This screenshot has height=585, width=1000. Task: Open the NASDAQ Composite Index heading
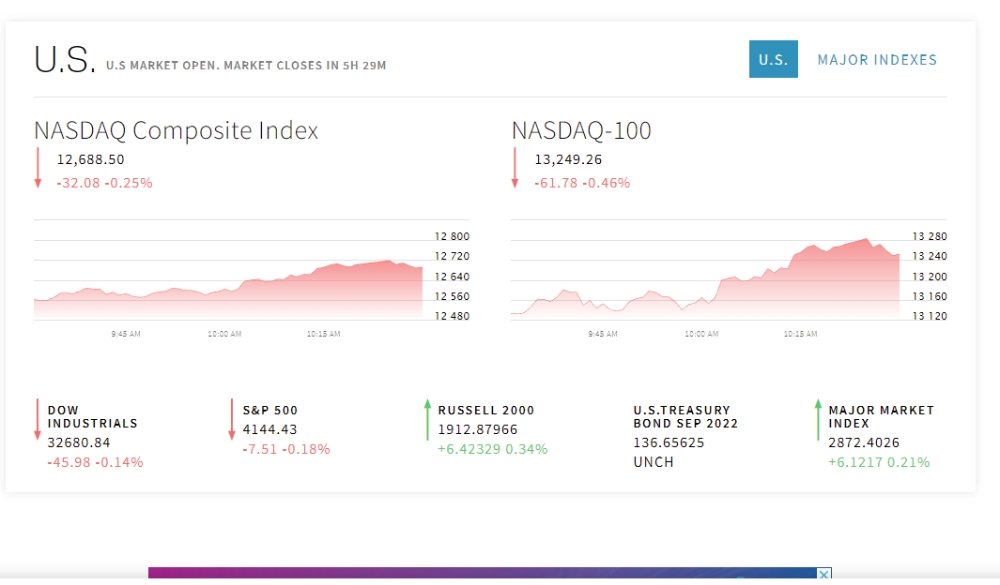[176, 130]
